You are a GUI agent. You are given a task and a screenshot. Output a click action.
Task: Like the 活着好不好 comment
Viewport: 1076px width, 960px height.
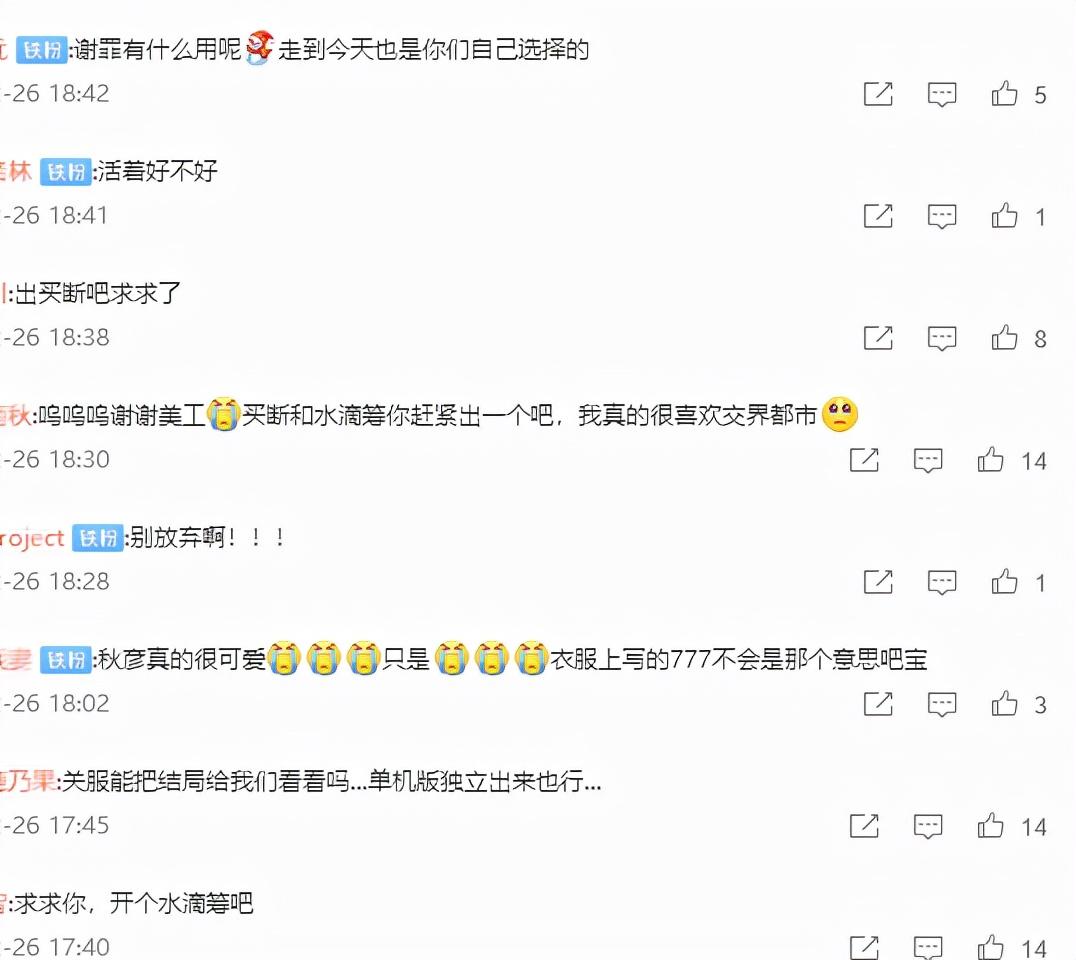tap(1004, 215)
